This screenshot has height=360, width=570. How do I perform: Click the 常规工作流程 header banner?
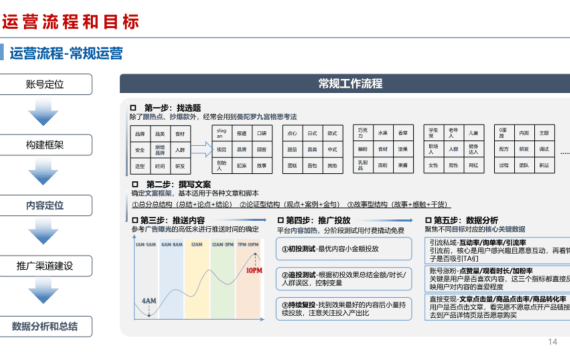tap(345, 84)
